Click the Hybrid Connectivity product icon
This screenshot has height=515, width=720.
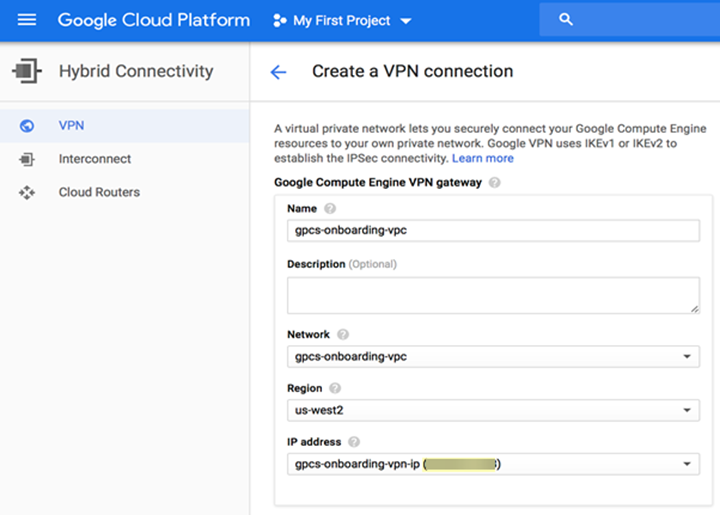[26, 72]
